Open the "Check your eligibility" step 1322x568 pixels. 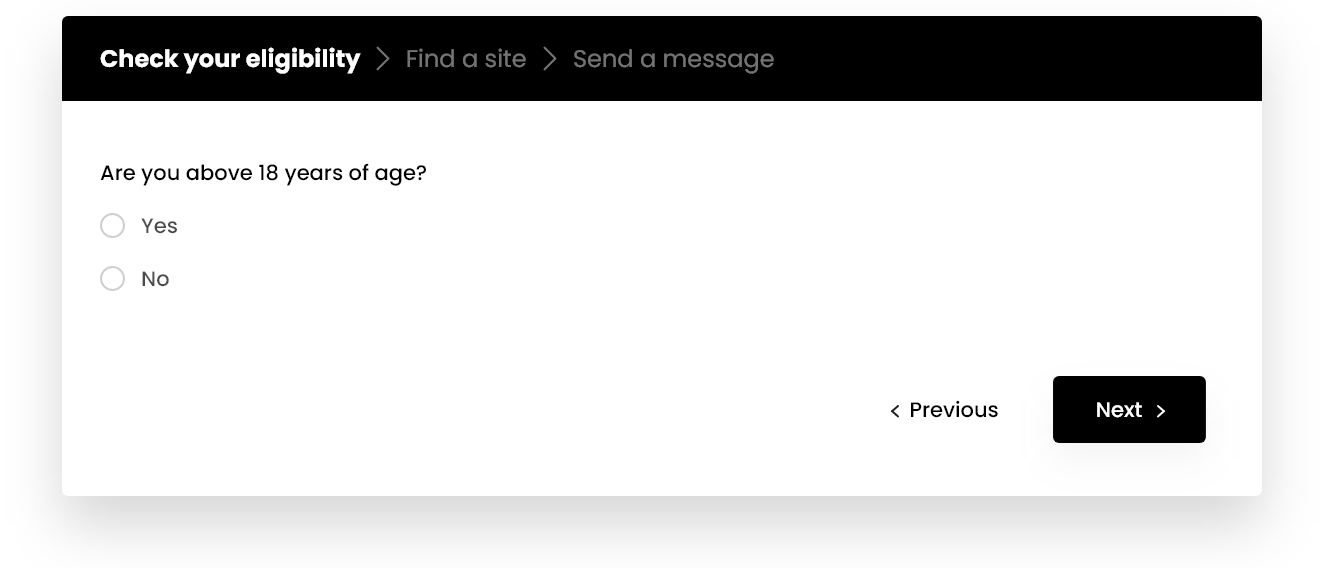tap(230, 59)
